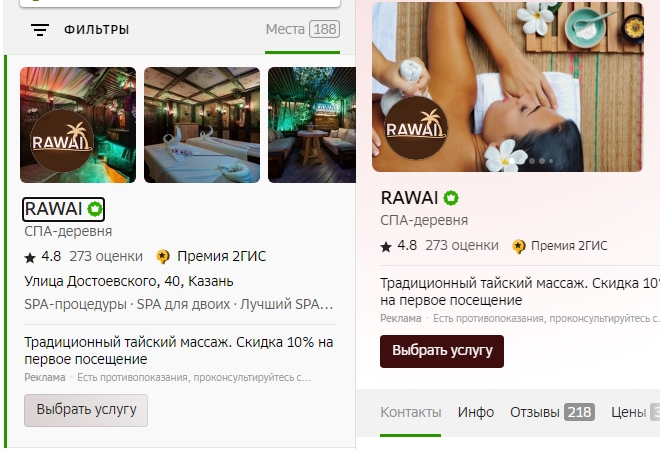Switch to the Места 188 tab

tap(303, 29)
